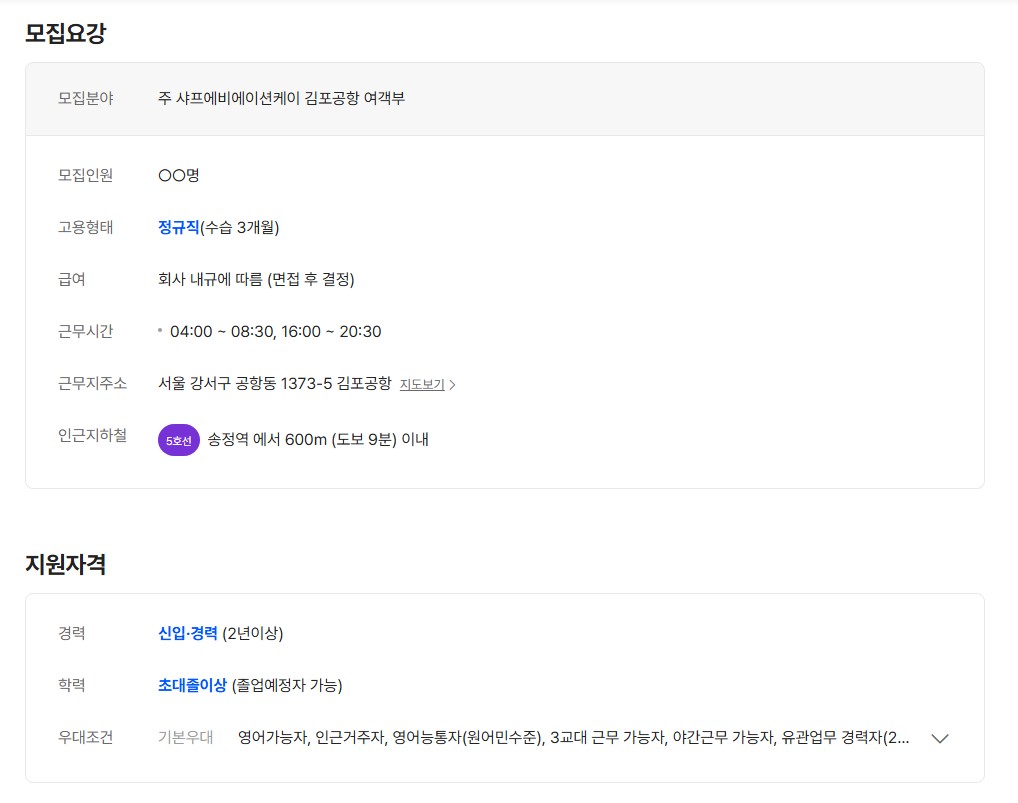
Task: Click the blue 정규직 employment type link
Action: [x=179, y=227]
